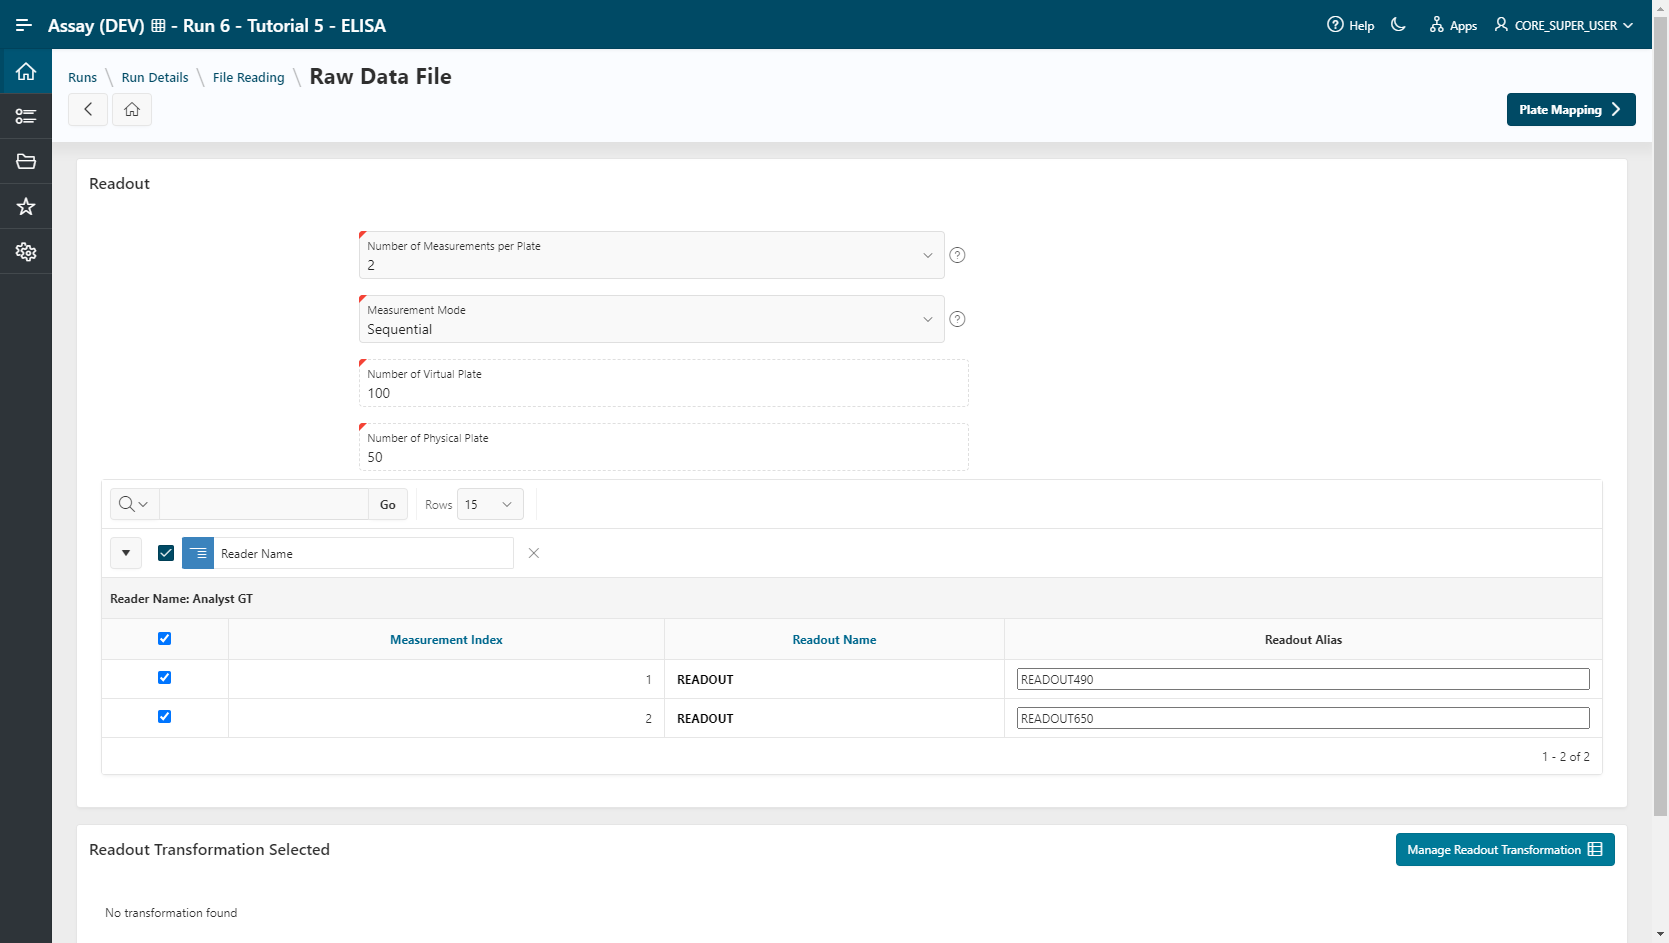Toggle checkbox for measurement index 1
Viewport: 1669px width, 943px height.
pos(165,677)
